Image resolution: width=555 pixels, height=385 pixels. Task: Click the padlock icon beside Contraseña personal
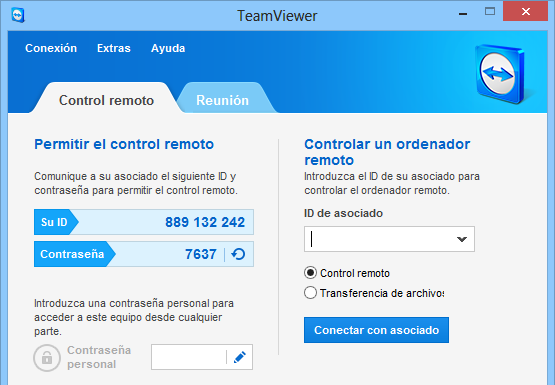[x=47, y=358]
